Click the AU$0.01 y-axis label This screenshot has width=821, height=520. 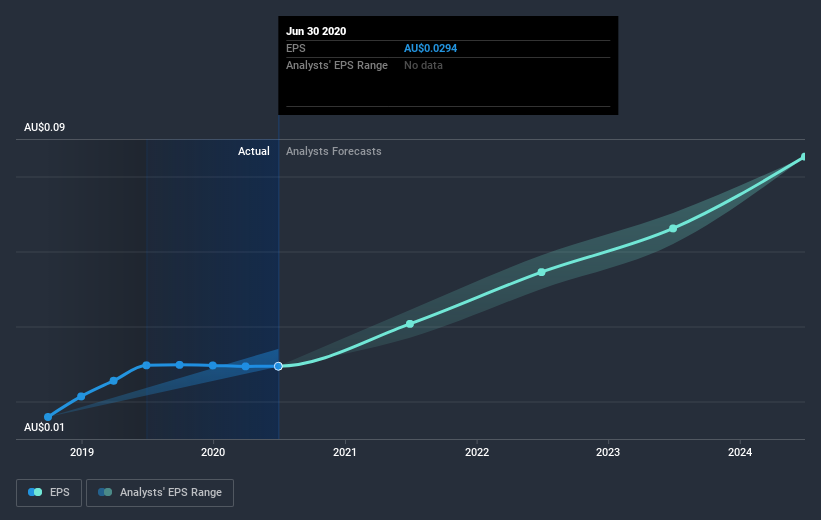tap(44, 427)
